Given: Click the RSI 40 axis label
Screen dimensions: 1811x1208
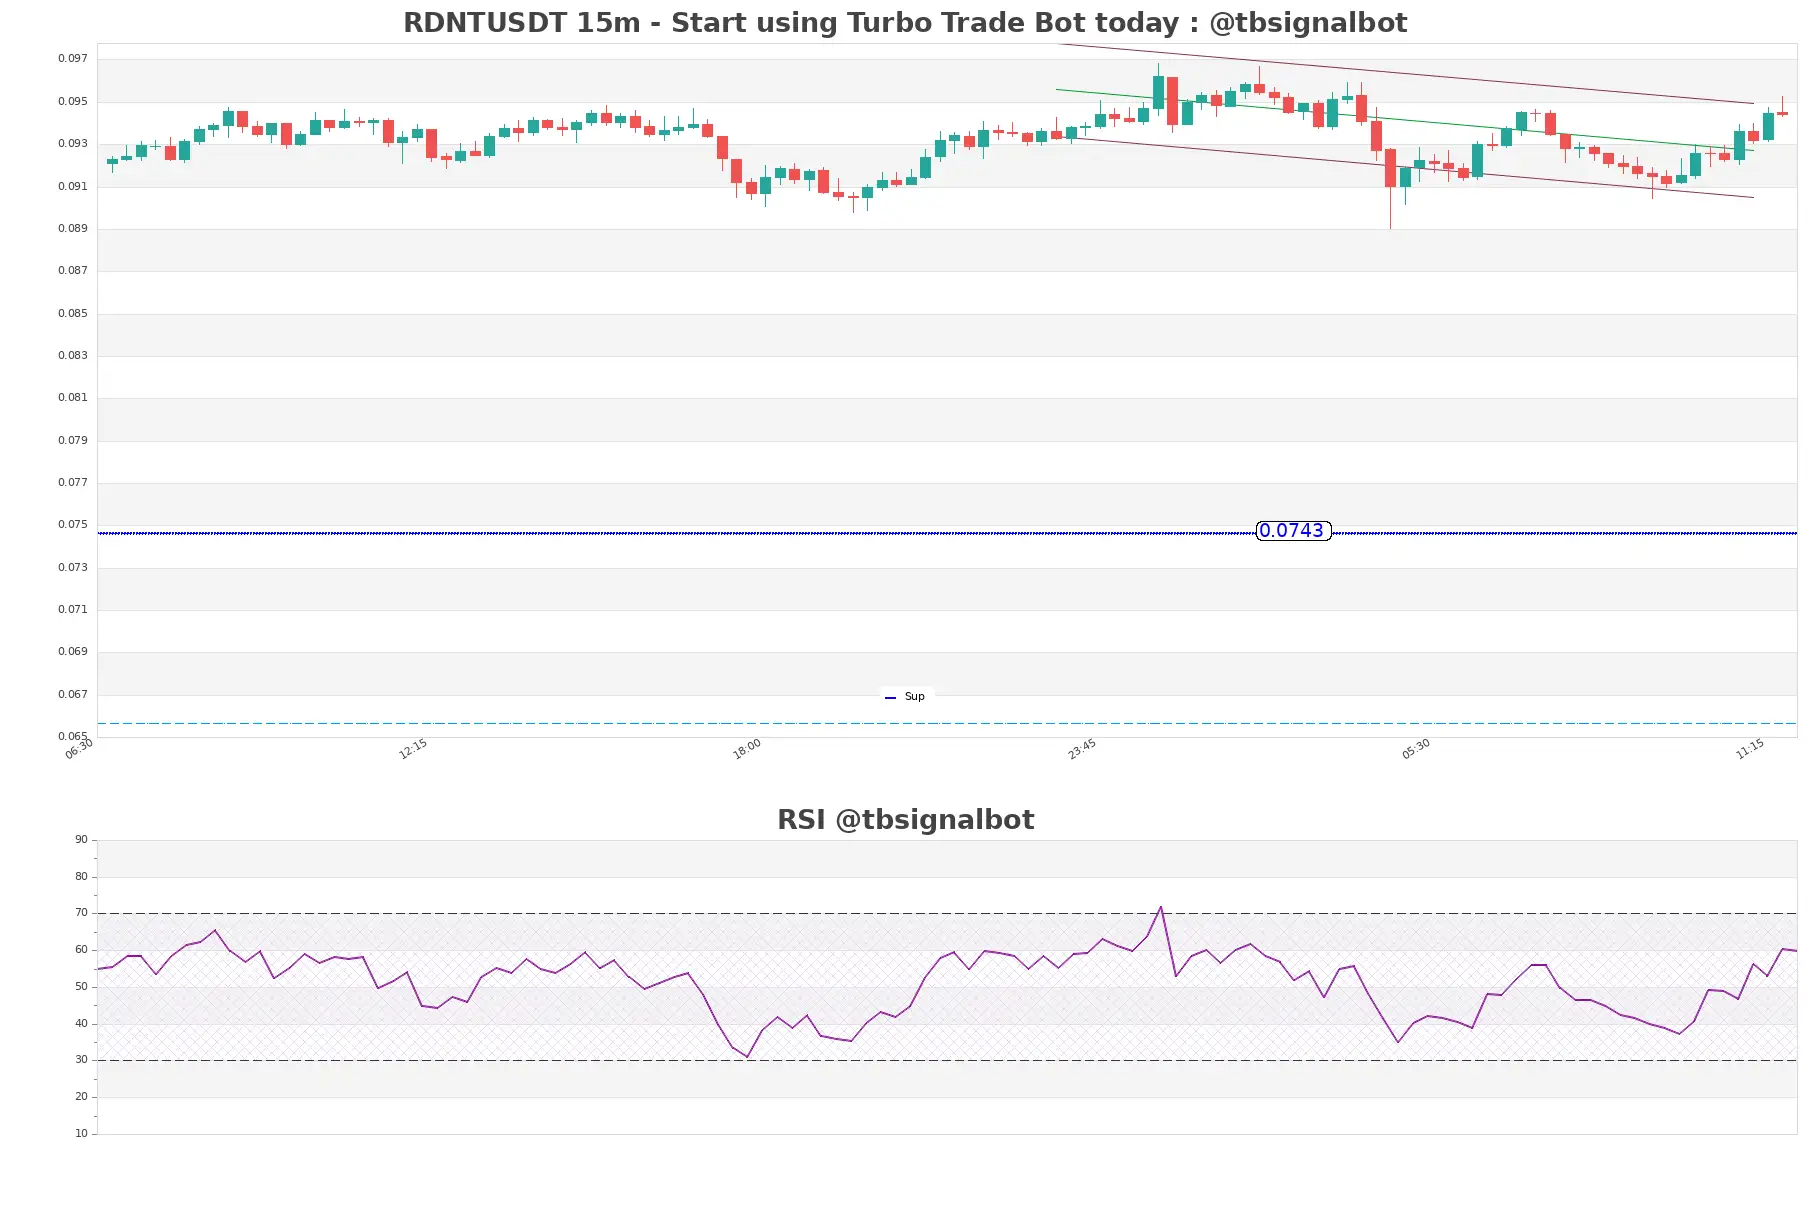Looking at the screenshot, I should (81, 1023).
